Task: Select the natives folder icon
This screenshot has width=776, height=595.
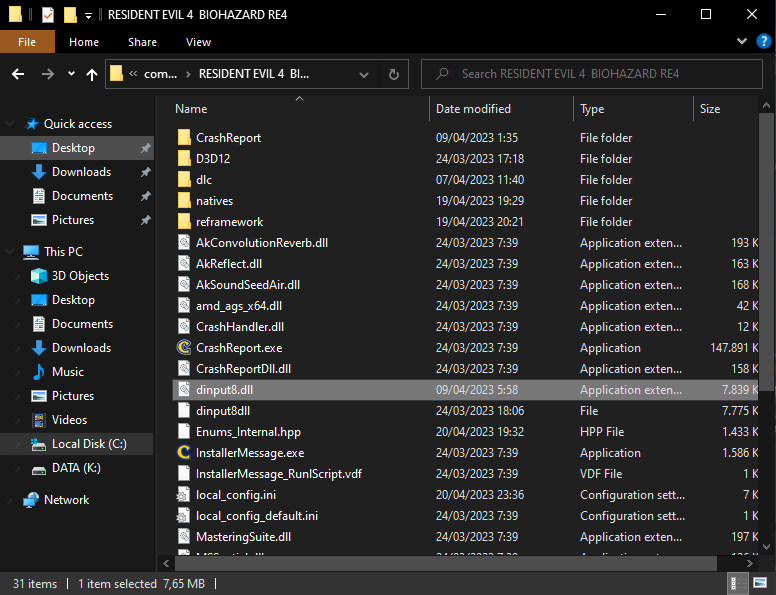Action: point(184,200)
